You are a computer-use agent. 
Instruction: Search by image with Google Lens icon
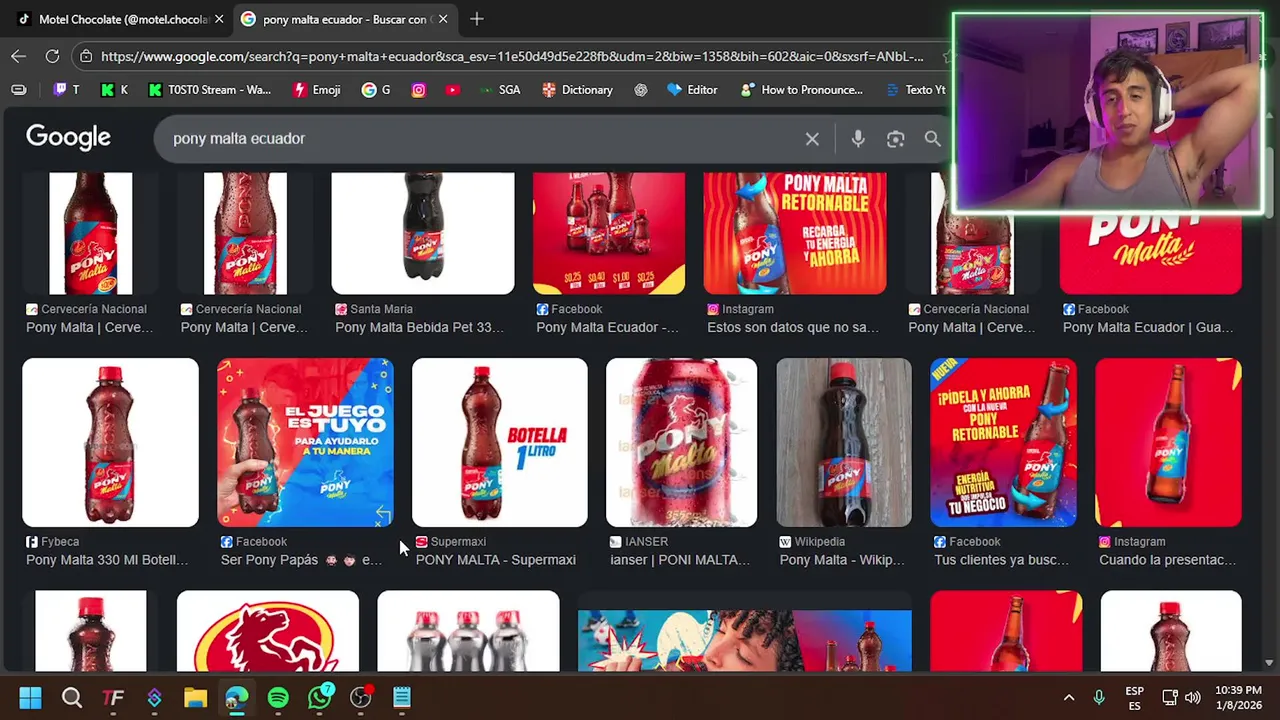895,139
